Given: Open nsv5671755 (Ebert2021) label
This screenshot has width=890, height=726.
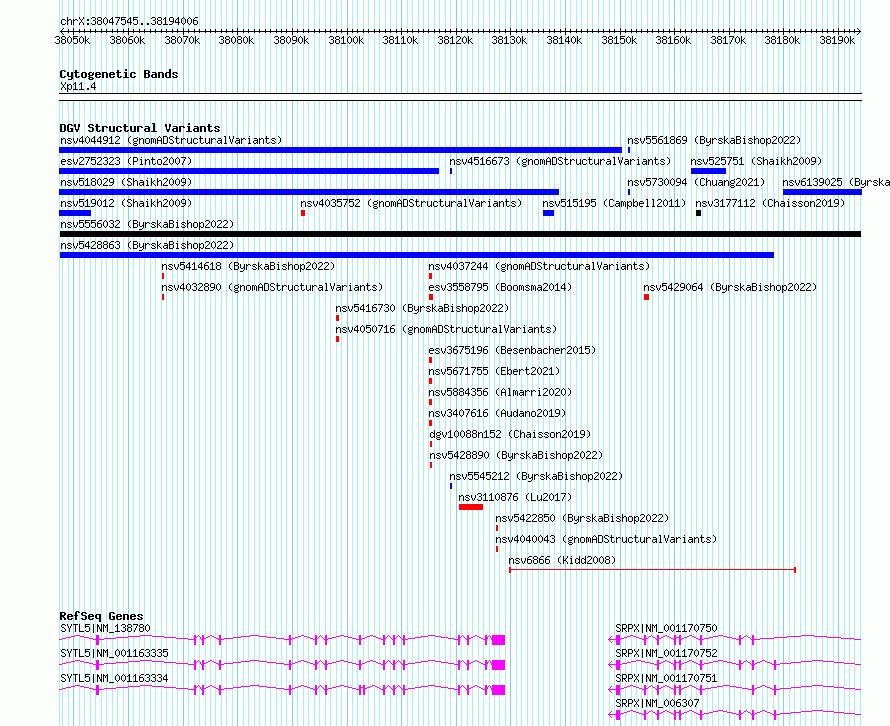Looking at the screenshot, I should click(494, 371).
